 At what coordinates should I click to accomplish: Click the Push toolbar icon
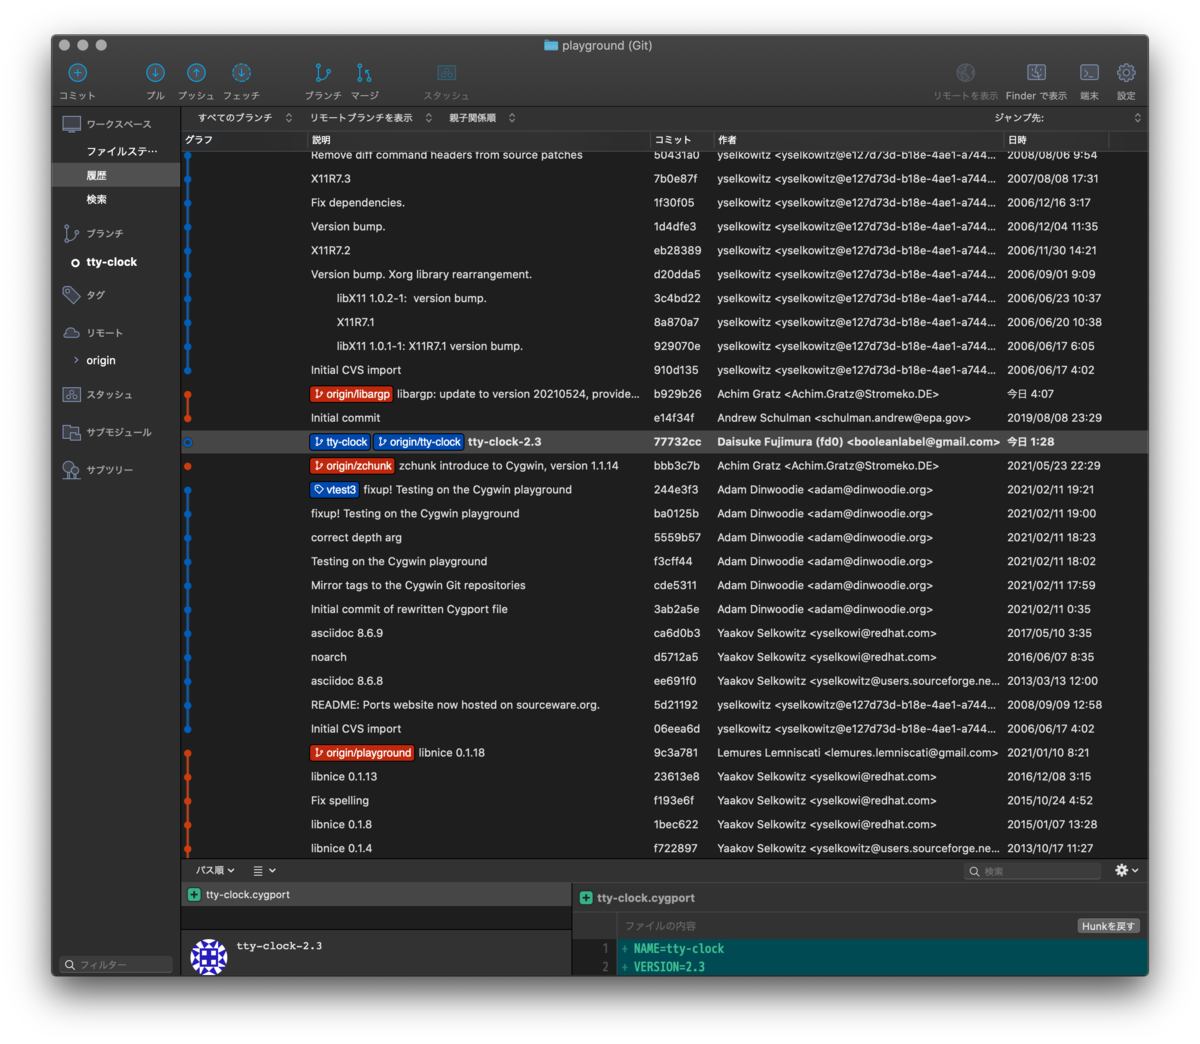point(196,73)
